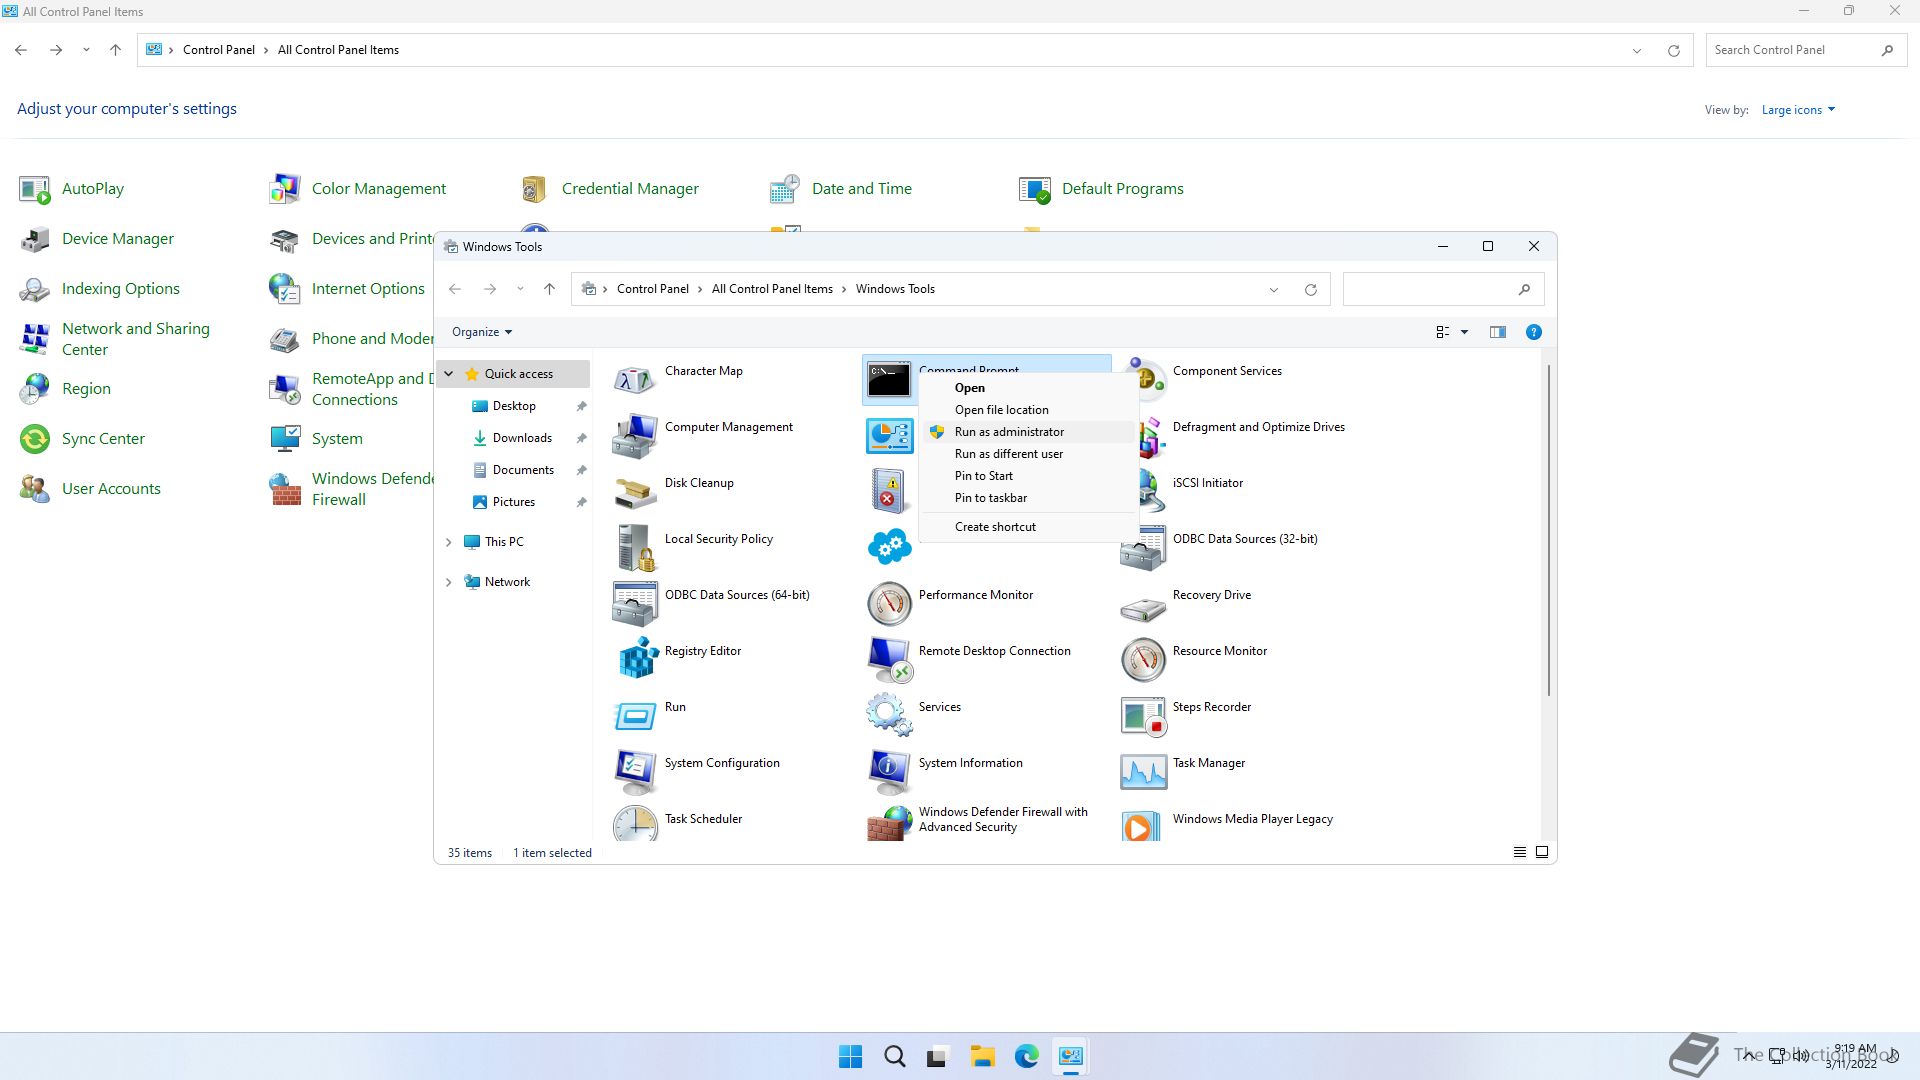Select Run as different user
This screenshot has height=1080, width=1920.
click(x=1028, y=454)
